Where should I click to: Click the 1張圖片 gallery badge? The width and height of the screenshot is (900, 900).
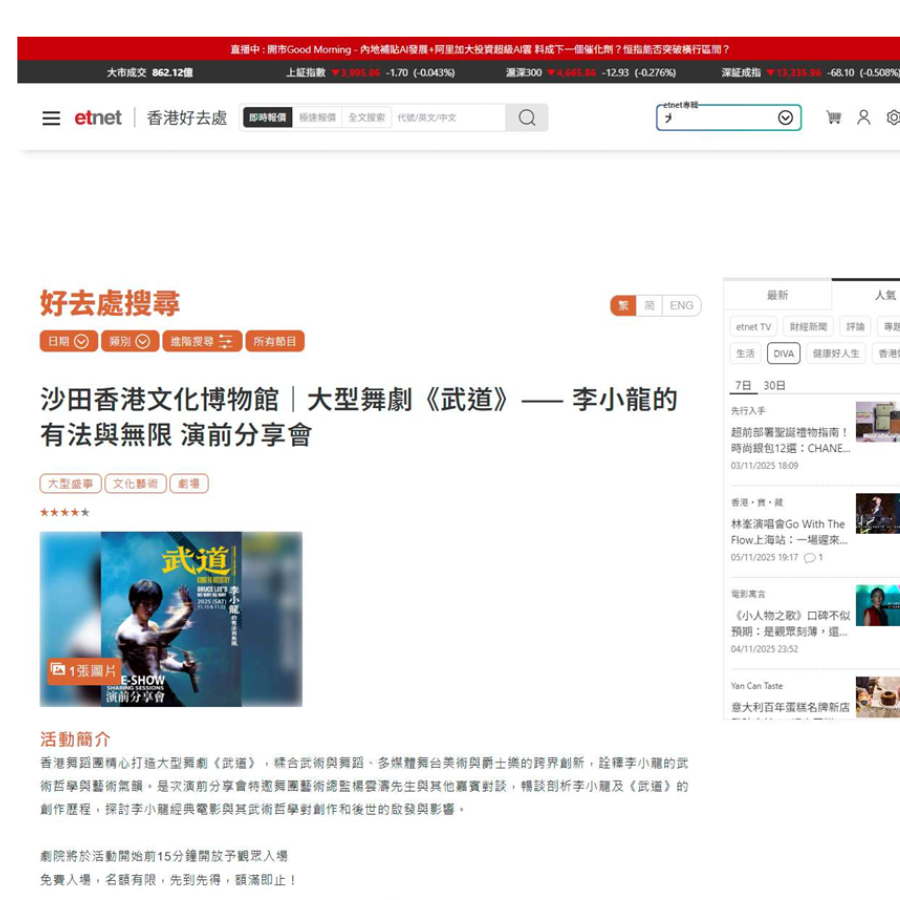point(84,670)
